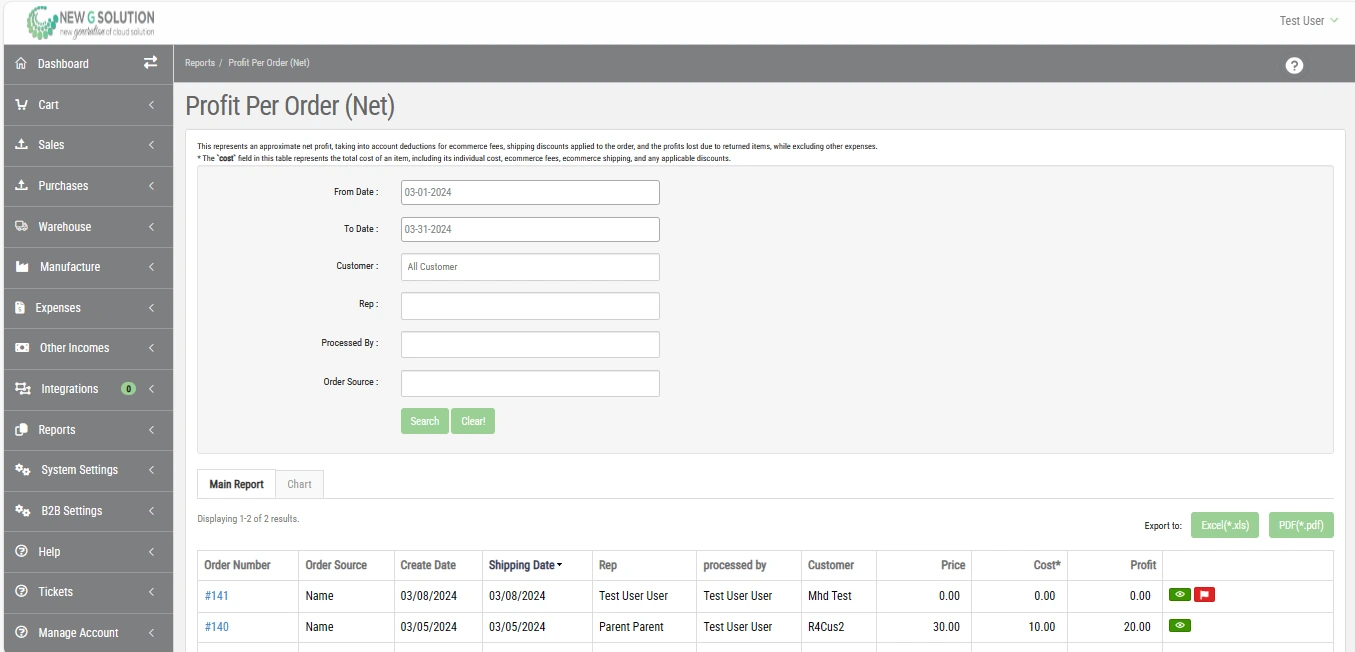The image size is (1355, 652).
Task: Click the 30.00 price value
Action: pos(945,627)
